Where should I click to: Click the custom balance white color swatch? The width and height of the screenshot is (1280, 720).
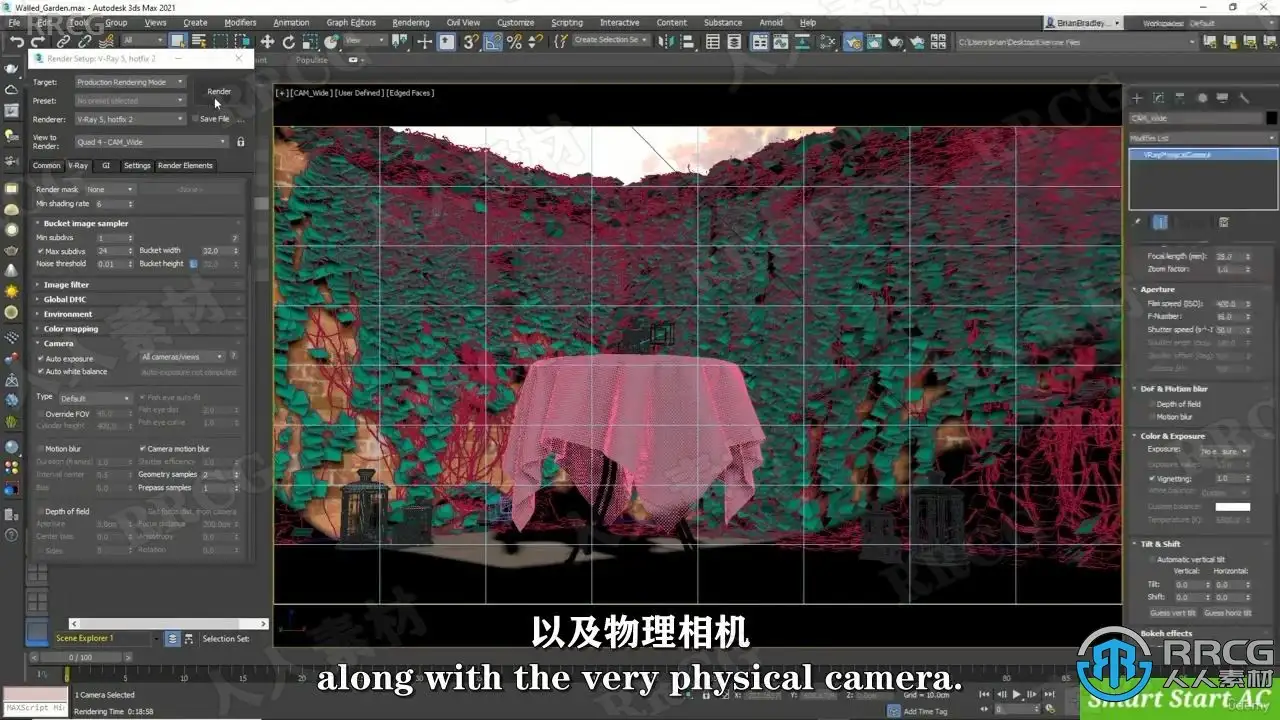(1232, 507)
